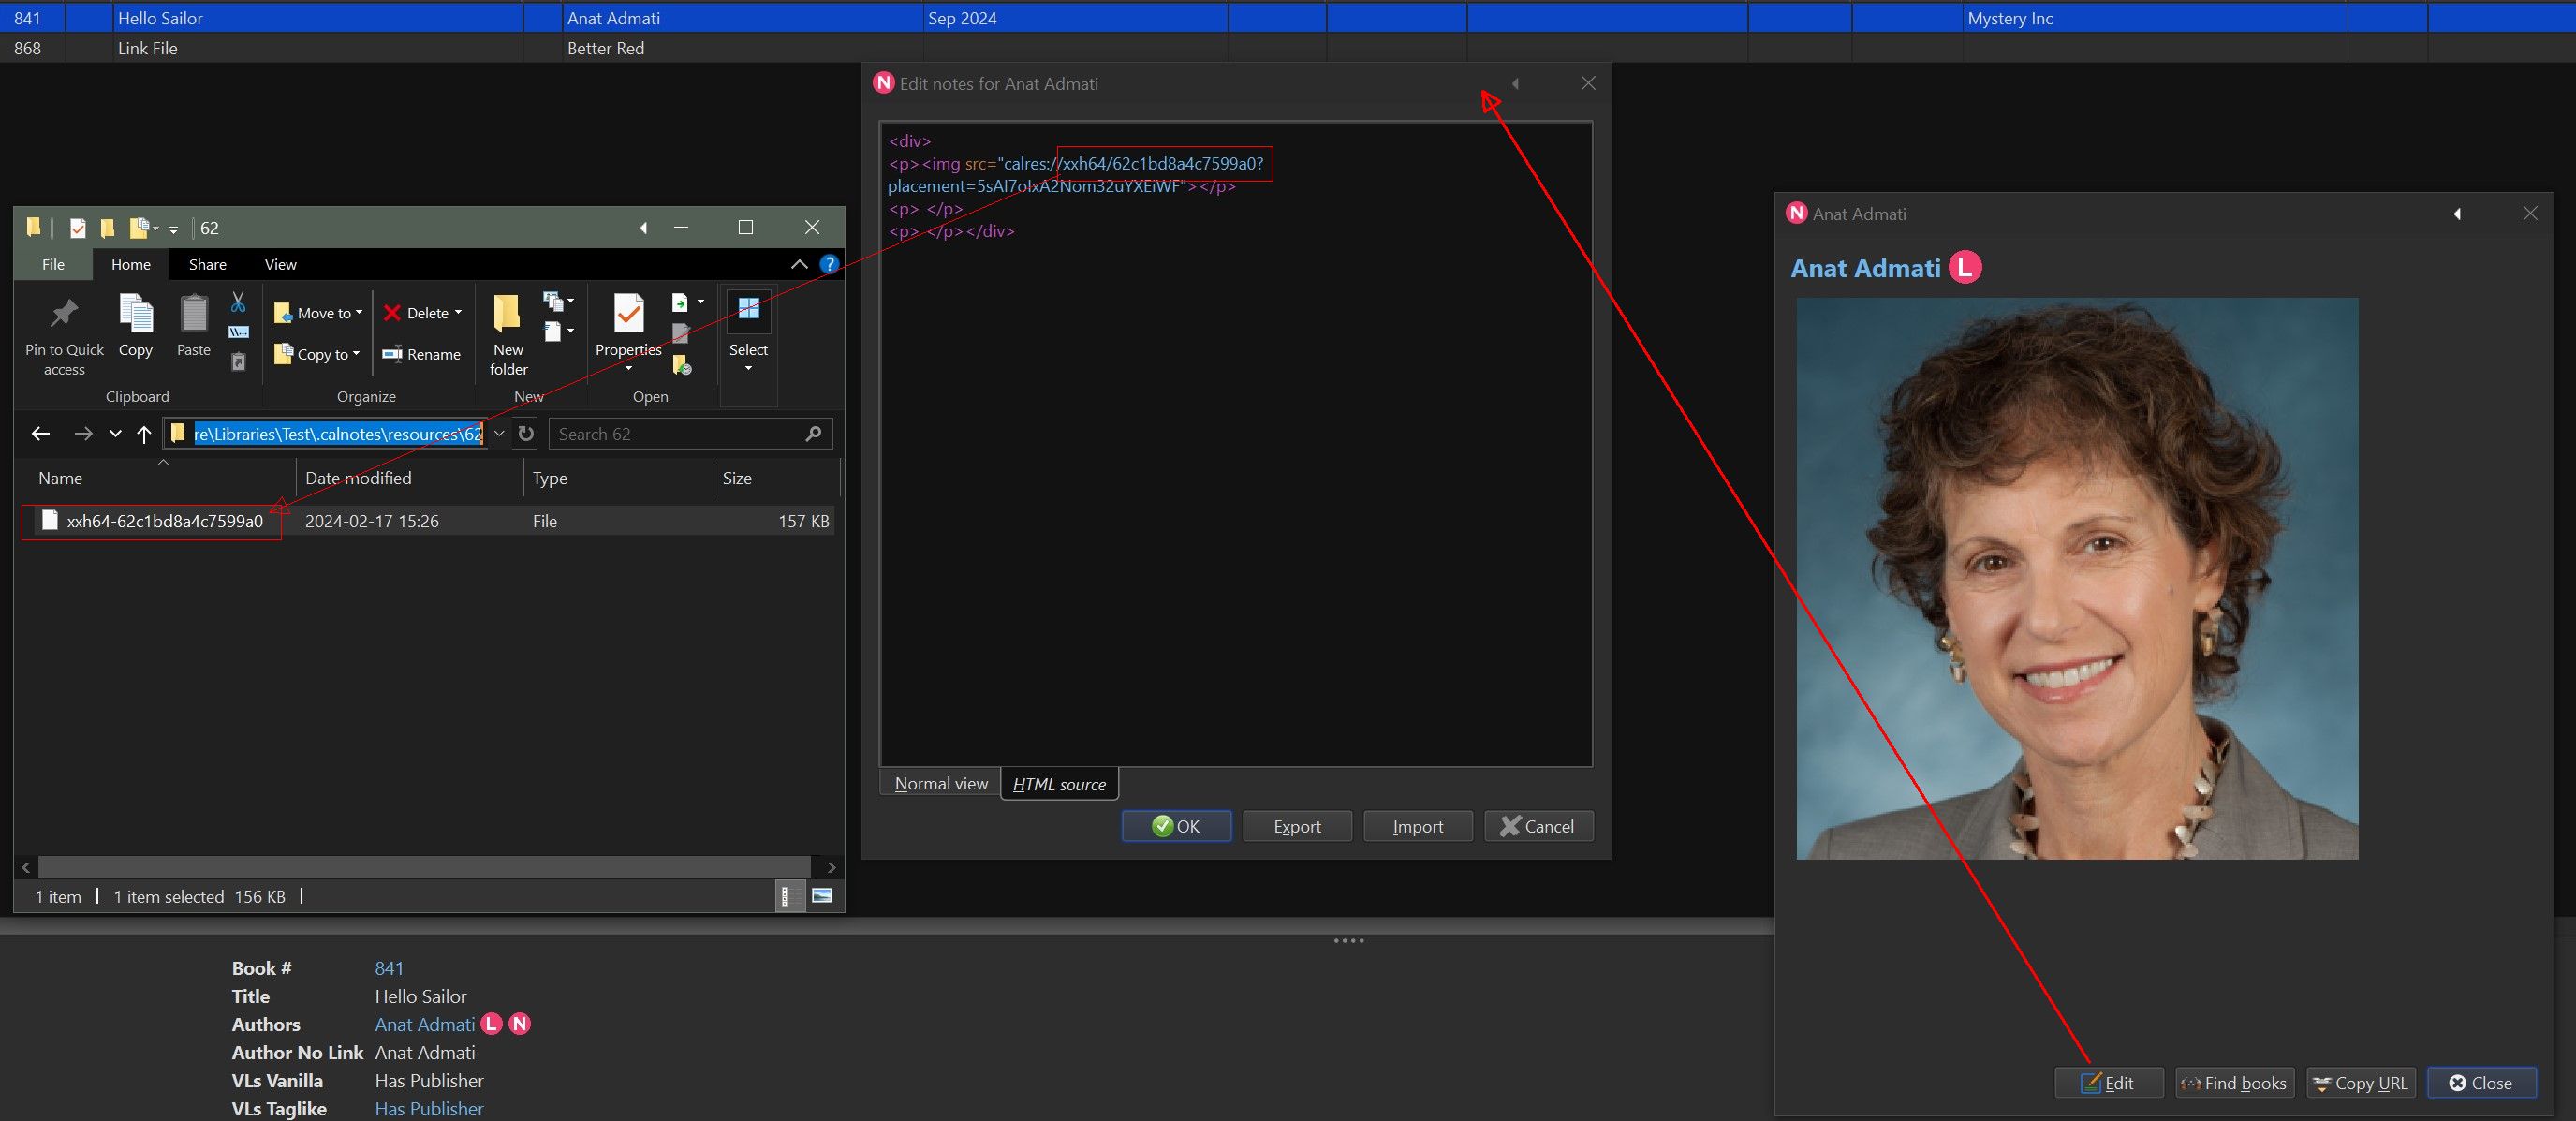Collapse the Explorer ribbon with chevron

pyautogui.click(x=799, y=264)
